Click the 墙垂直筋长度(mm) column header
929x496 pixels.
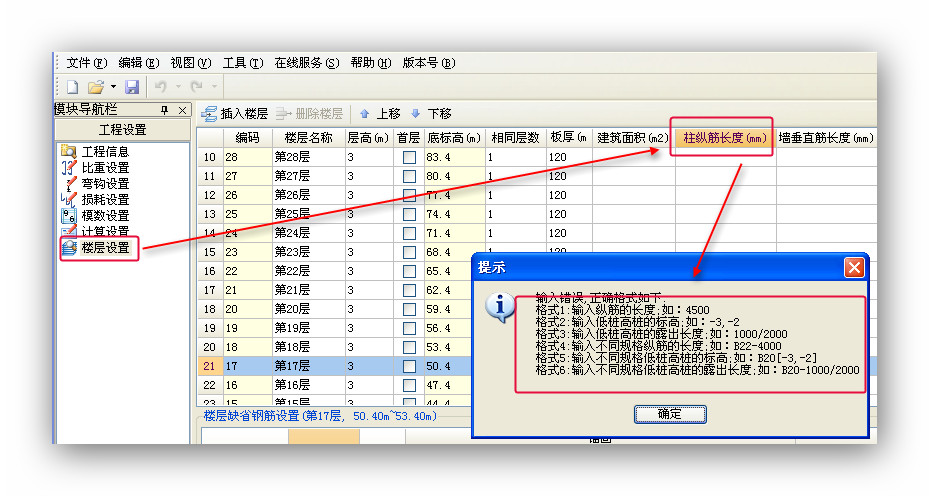pyautogui.click(x=826, y=138)
